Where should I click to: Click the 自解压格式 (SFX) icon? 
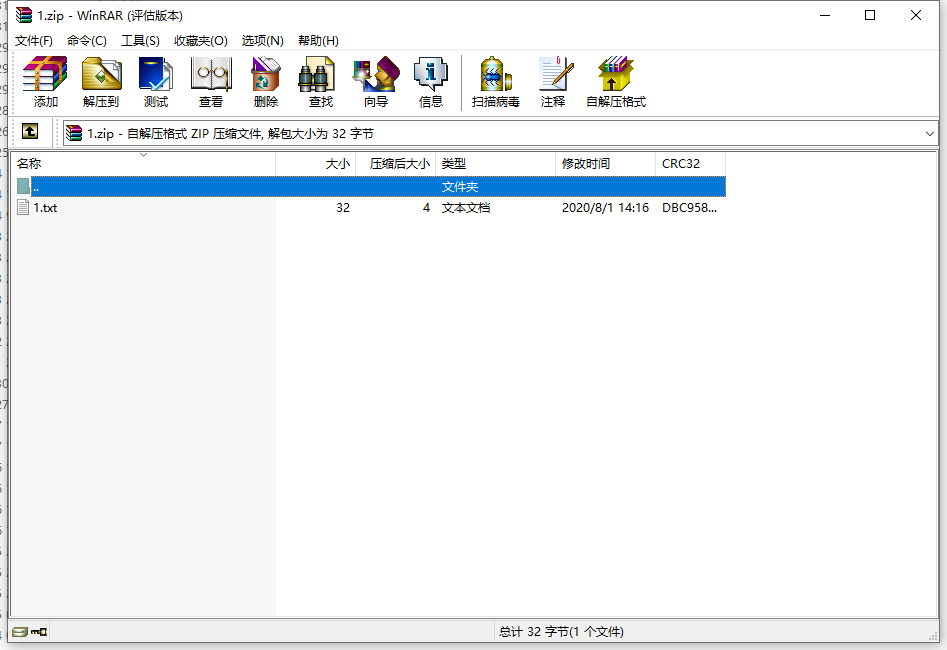(x=616, y=82)
